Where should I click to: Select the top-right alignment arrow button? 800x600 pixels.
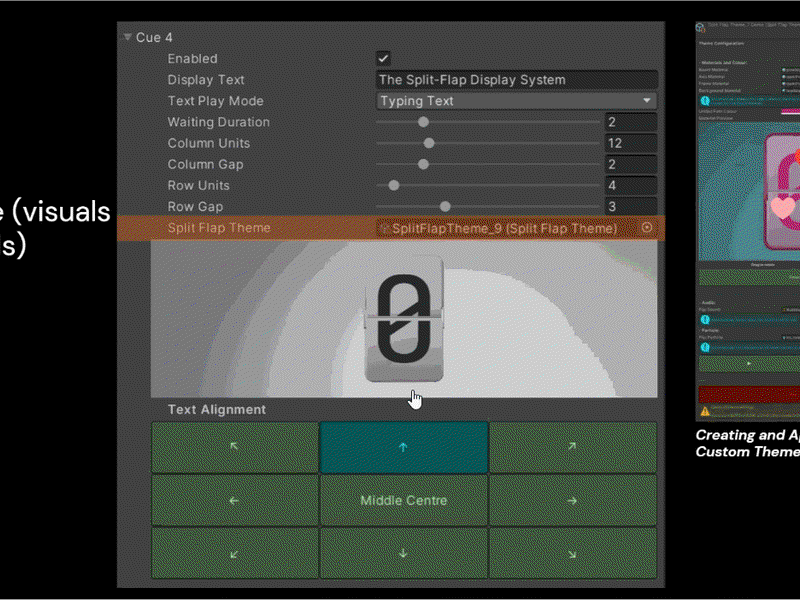pos(572,447)
